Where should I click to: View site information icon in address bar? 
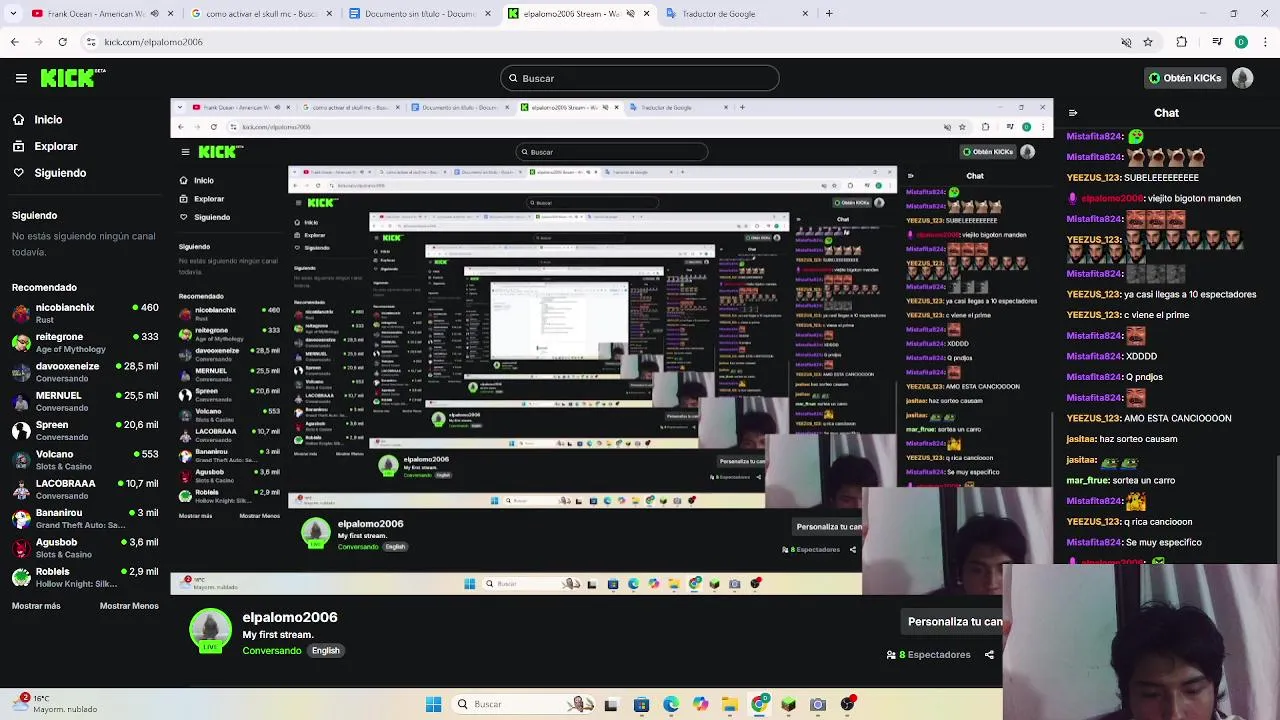(91, 42)
